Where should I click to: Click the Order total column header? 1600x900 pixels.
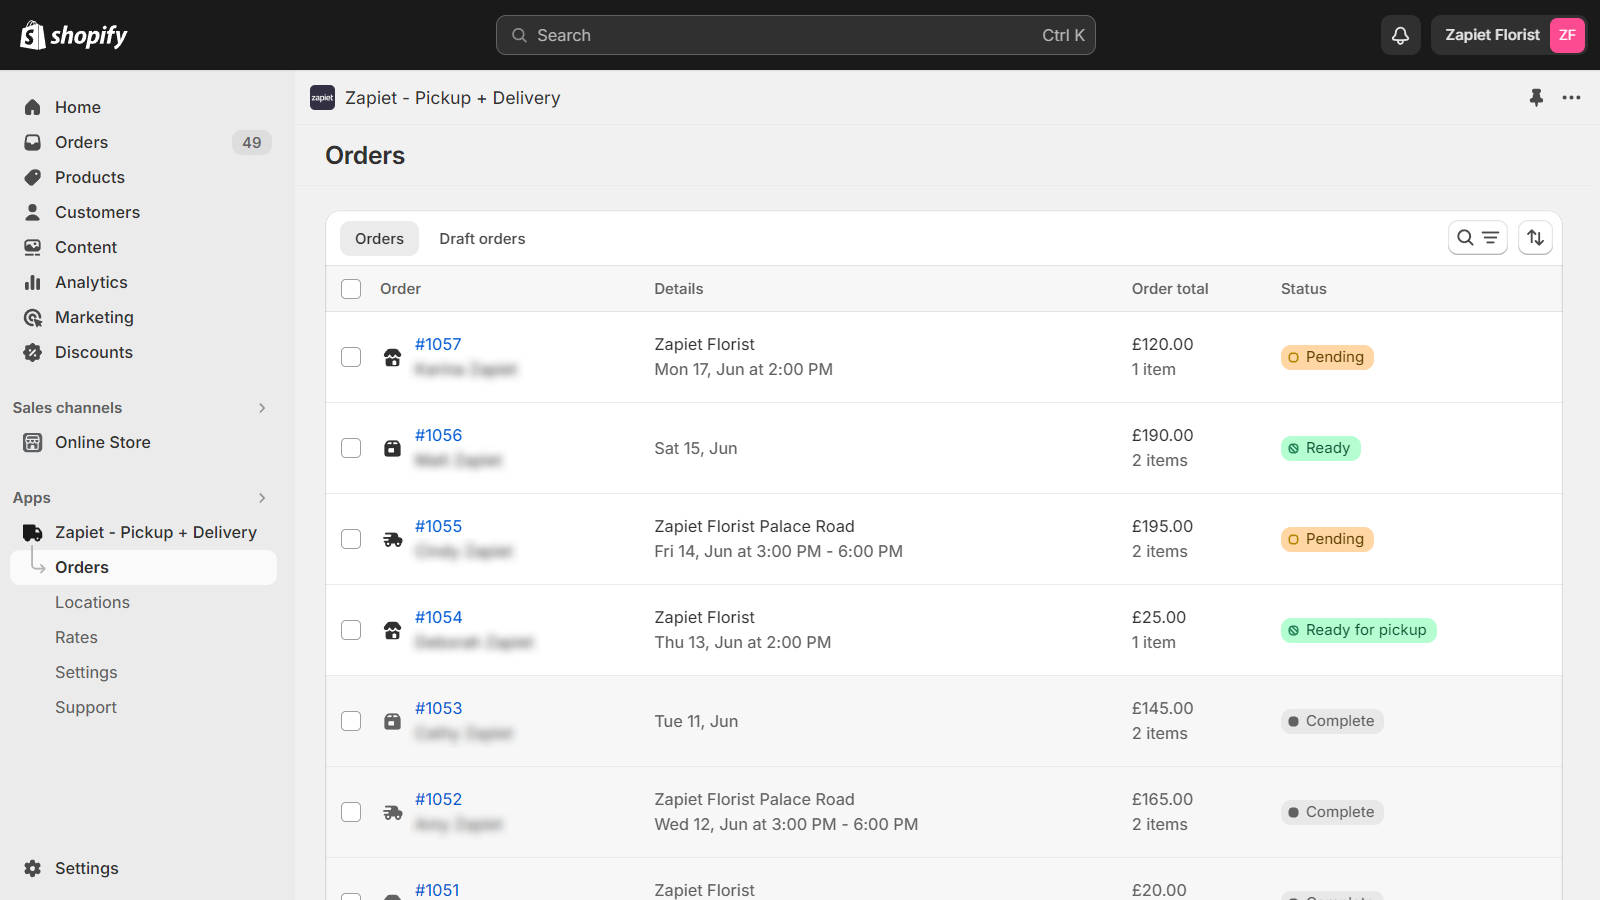pos(1170,289)
